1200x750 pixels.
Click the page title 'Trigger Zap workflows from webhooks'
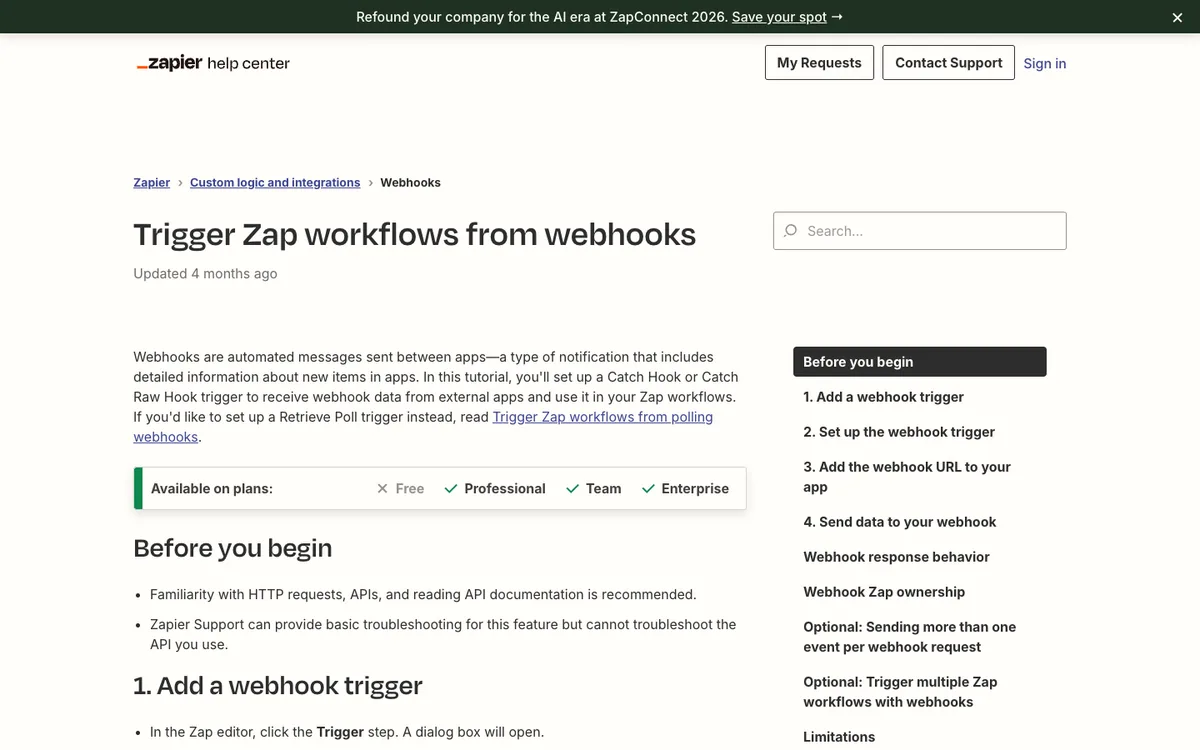pos(415,234)
